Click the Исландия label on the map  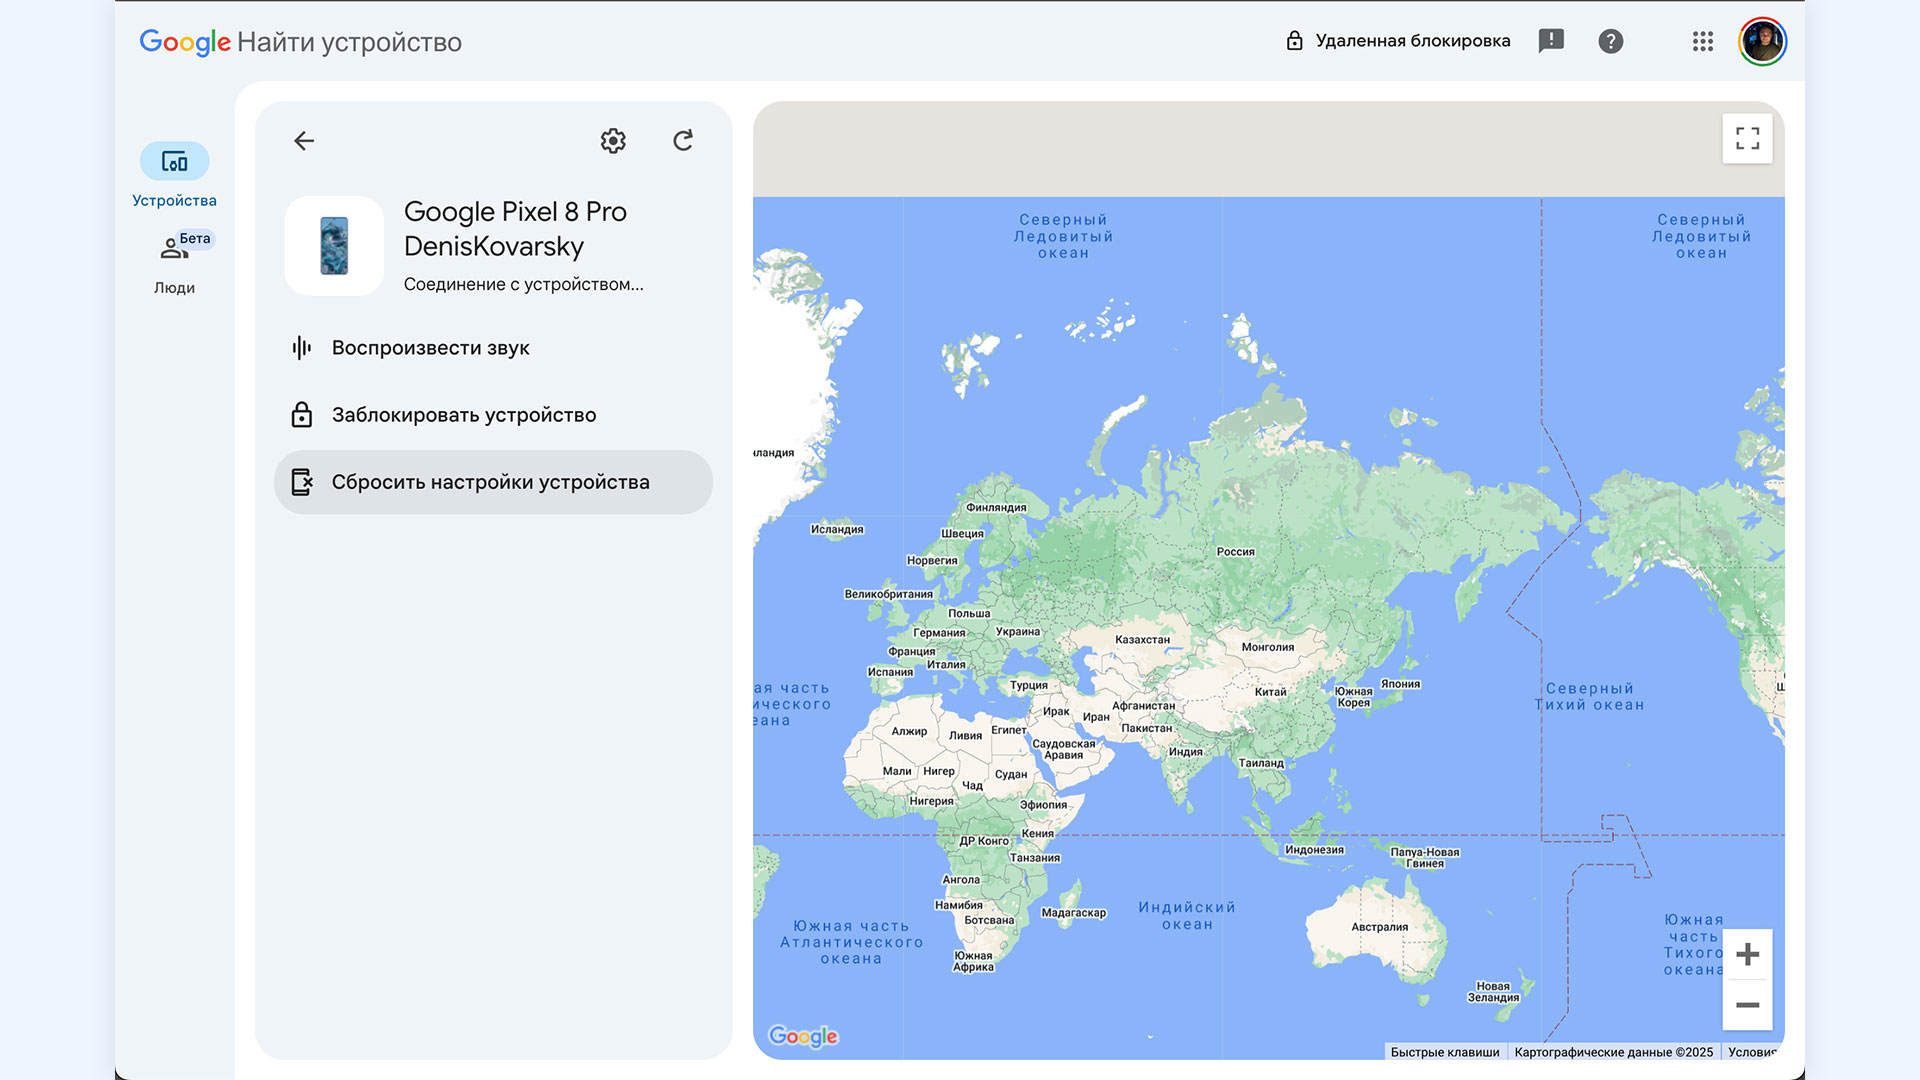pyautogui.click(x=837, y=530)
